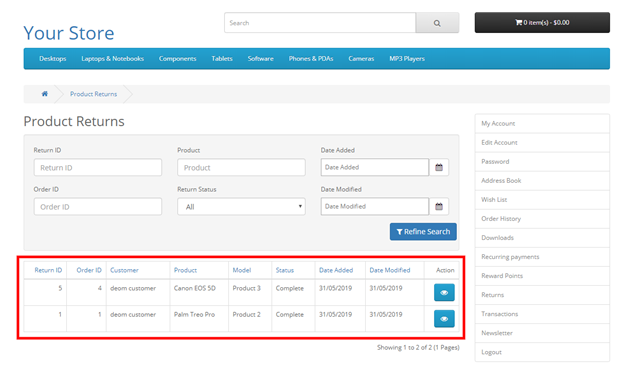The width and height of the screenshot is (628, 366).
Task: Sort by Date Modified column header
Action: 390,270
